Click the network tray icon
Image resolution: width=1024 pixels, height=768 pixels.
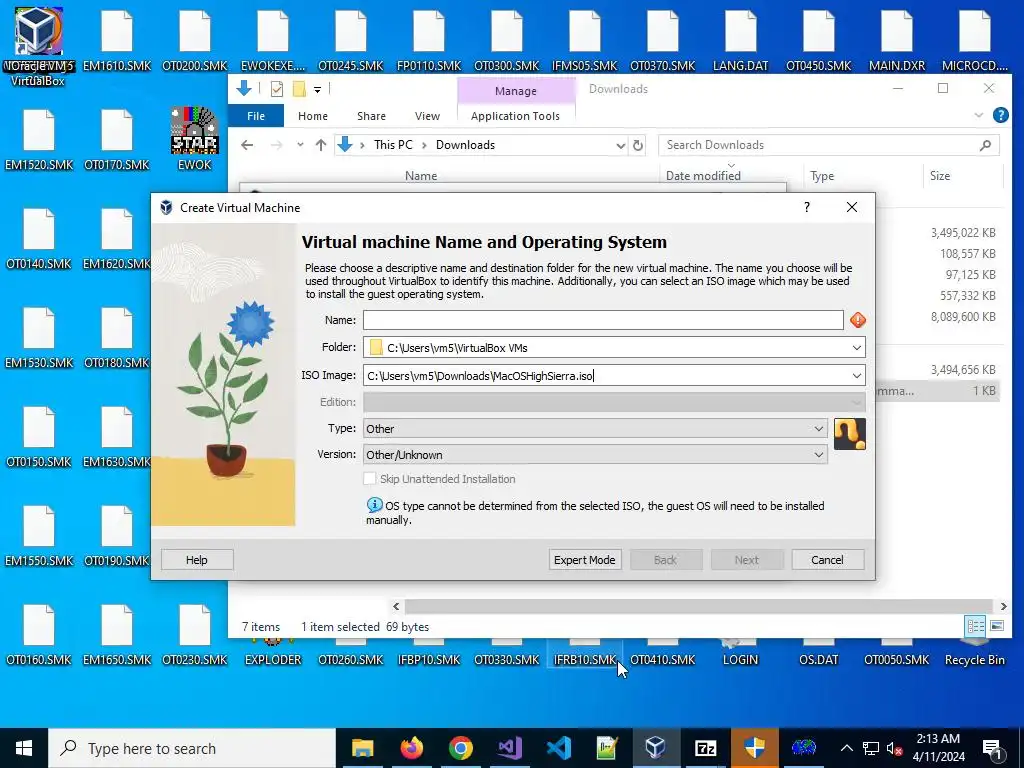(871, 748)
